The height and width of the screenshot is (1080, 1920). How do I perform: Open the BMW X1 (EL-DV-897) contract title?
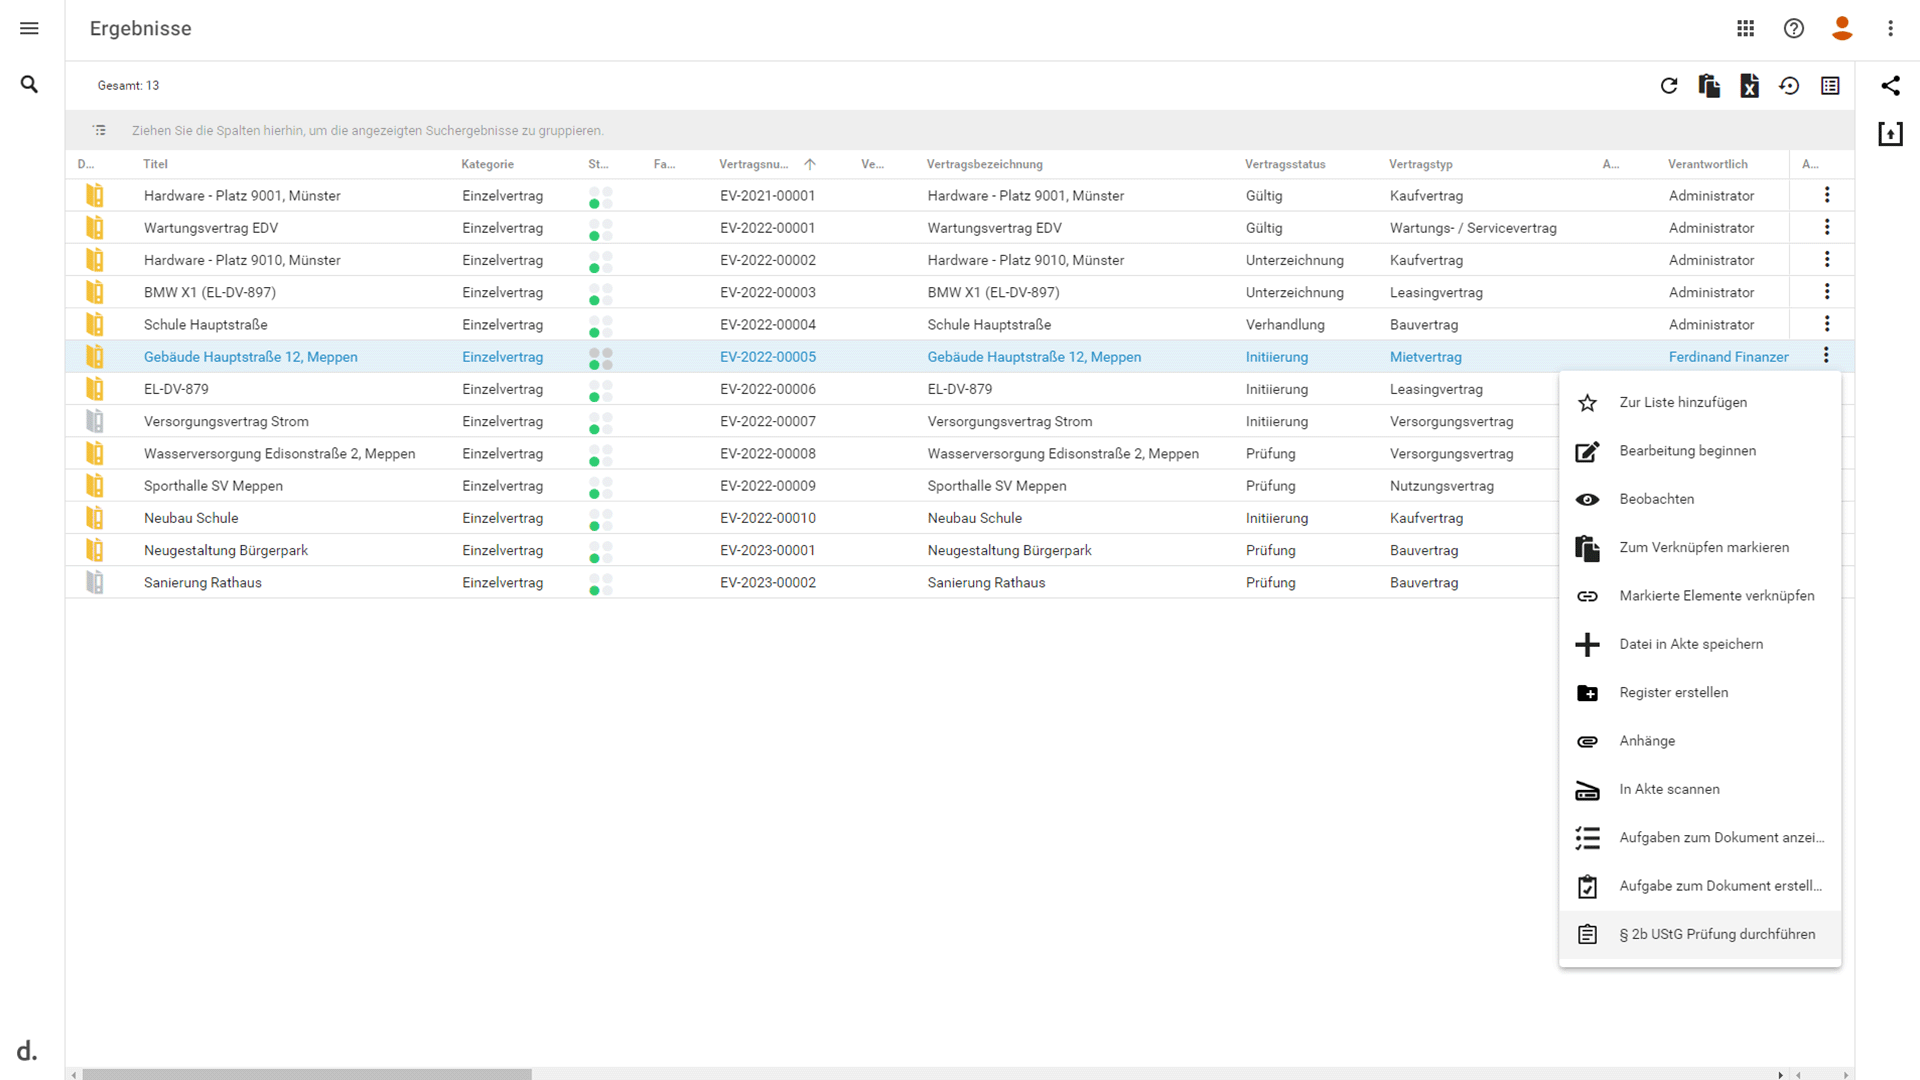click(210, 292)
